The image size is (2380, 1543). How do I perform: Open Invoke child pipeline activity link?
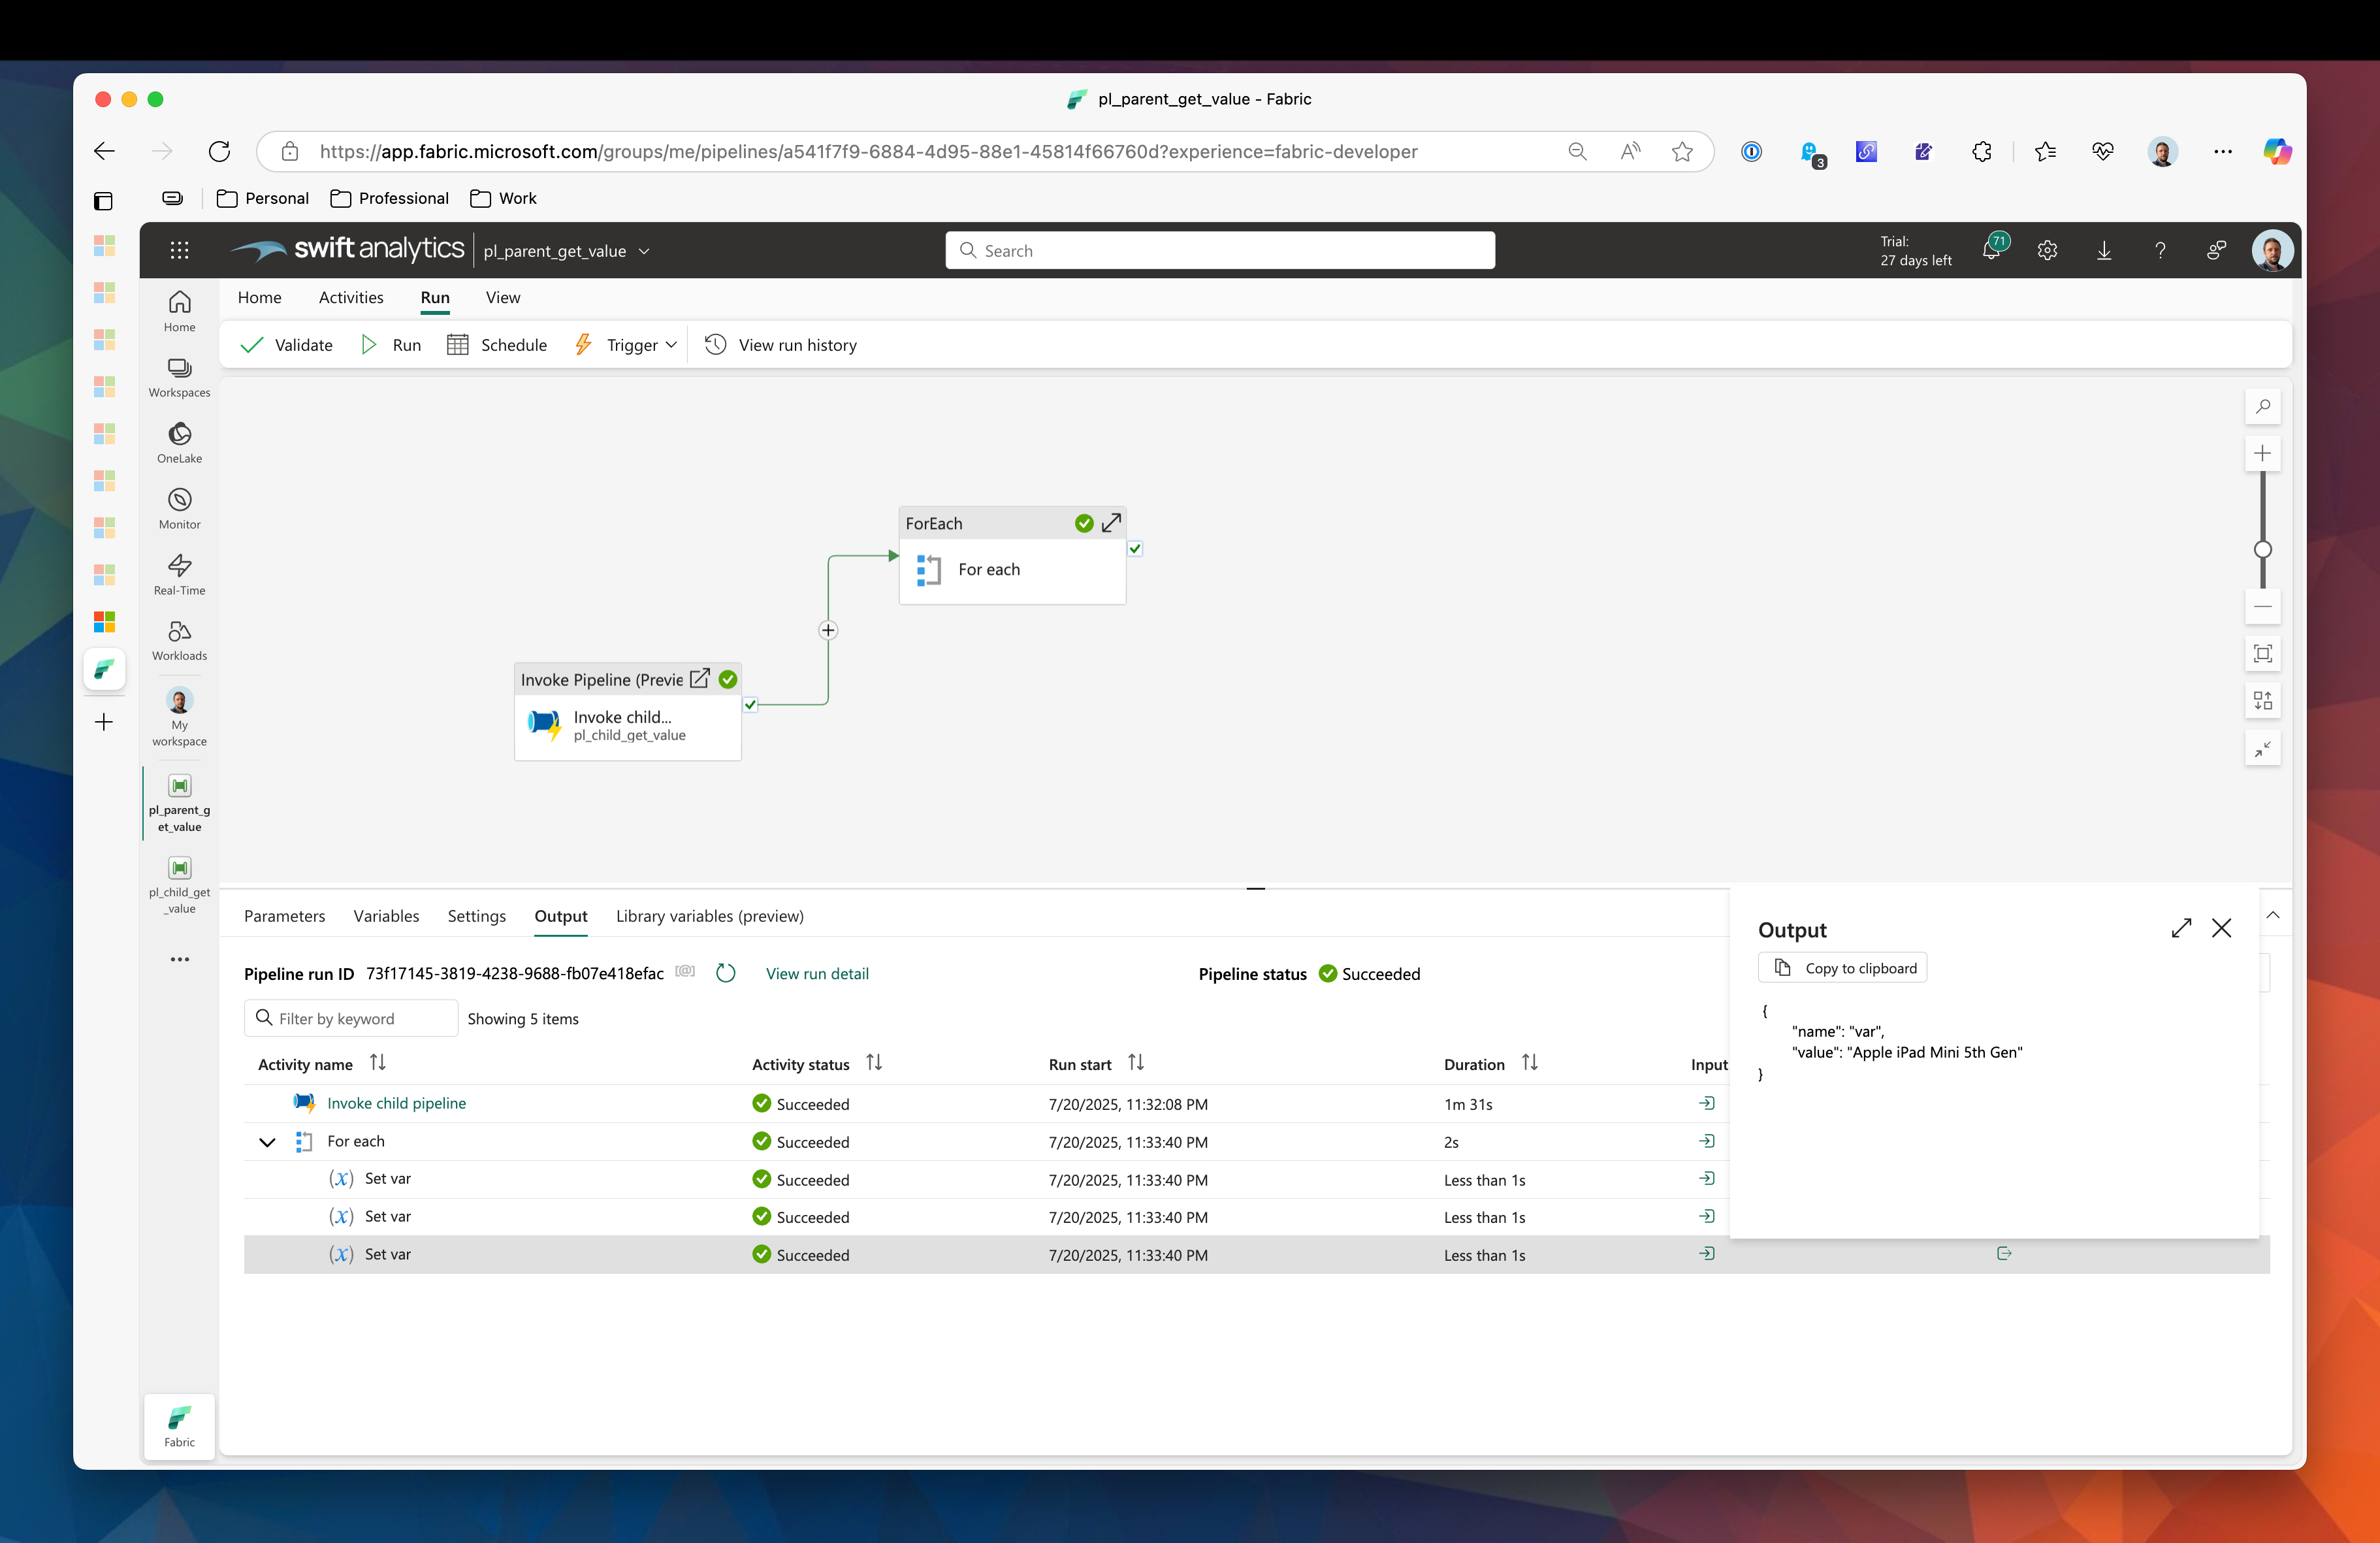coord(396,1103)
